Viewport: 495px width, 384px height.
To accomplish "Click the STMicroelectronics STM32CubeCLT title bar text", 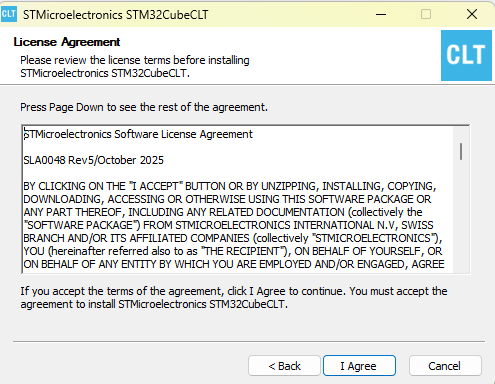I will pos(116,15).
